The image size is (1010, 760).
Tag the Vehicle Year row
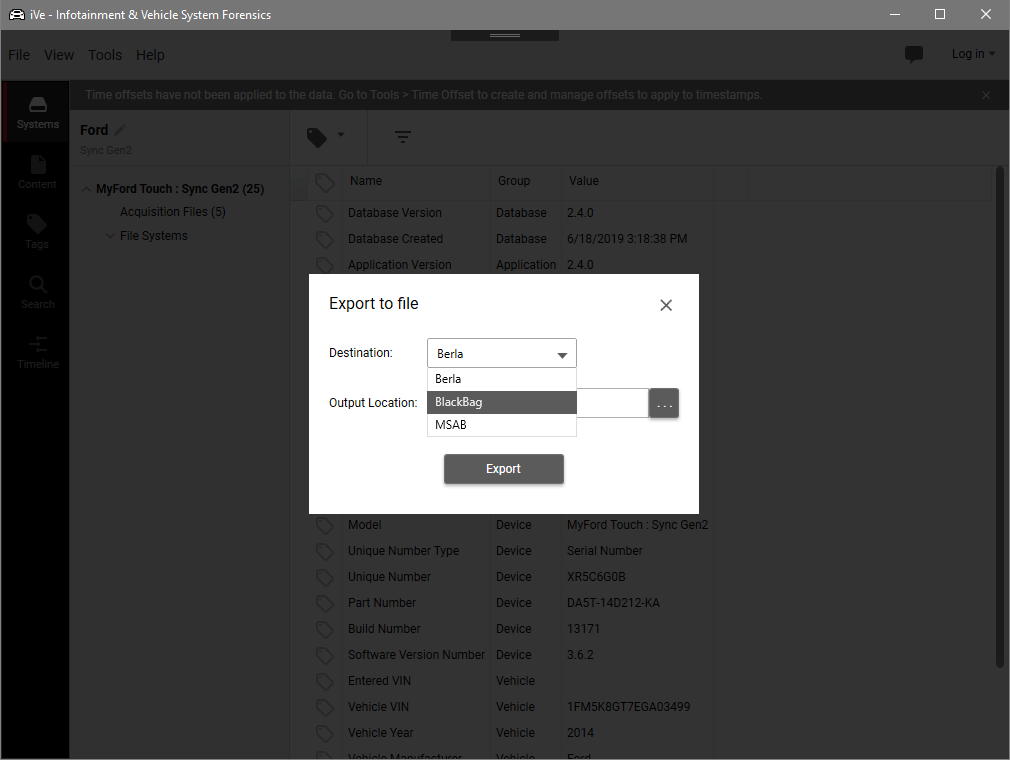point(325,733)
